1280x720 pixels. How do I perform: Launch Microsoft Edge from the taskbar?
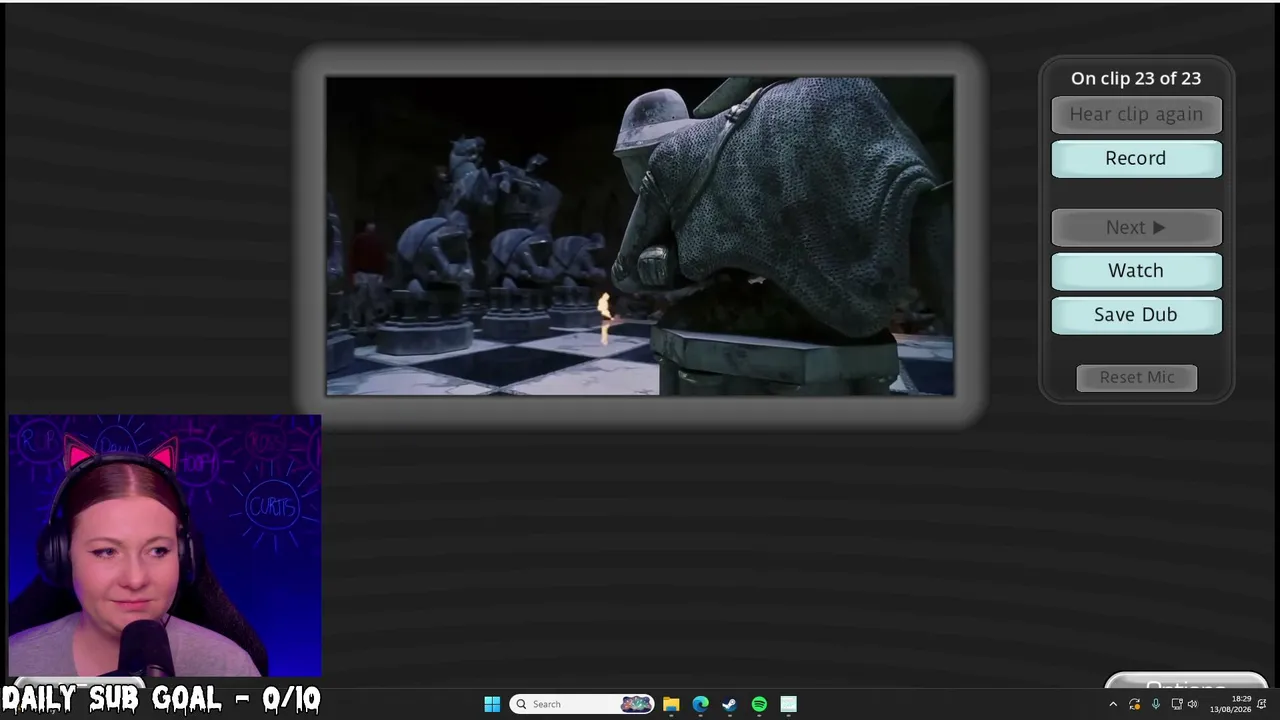point(700,704)
